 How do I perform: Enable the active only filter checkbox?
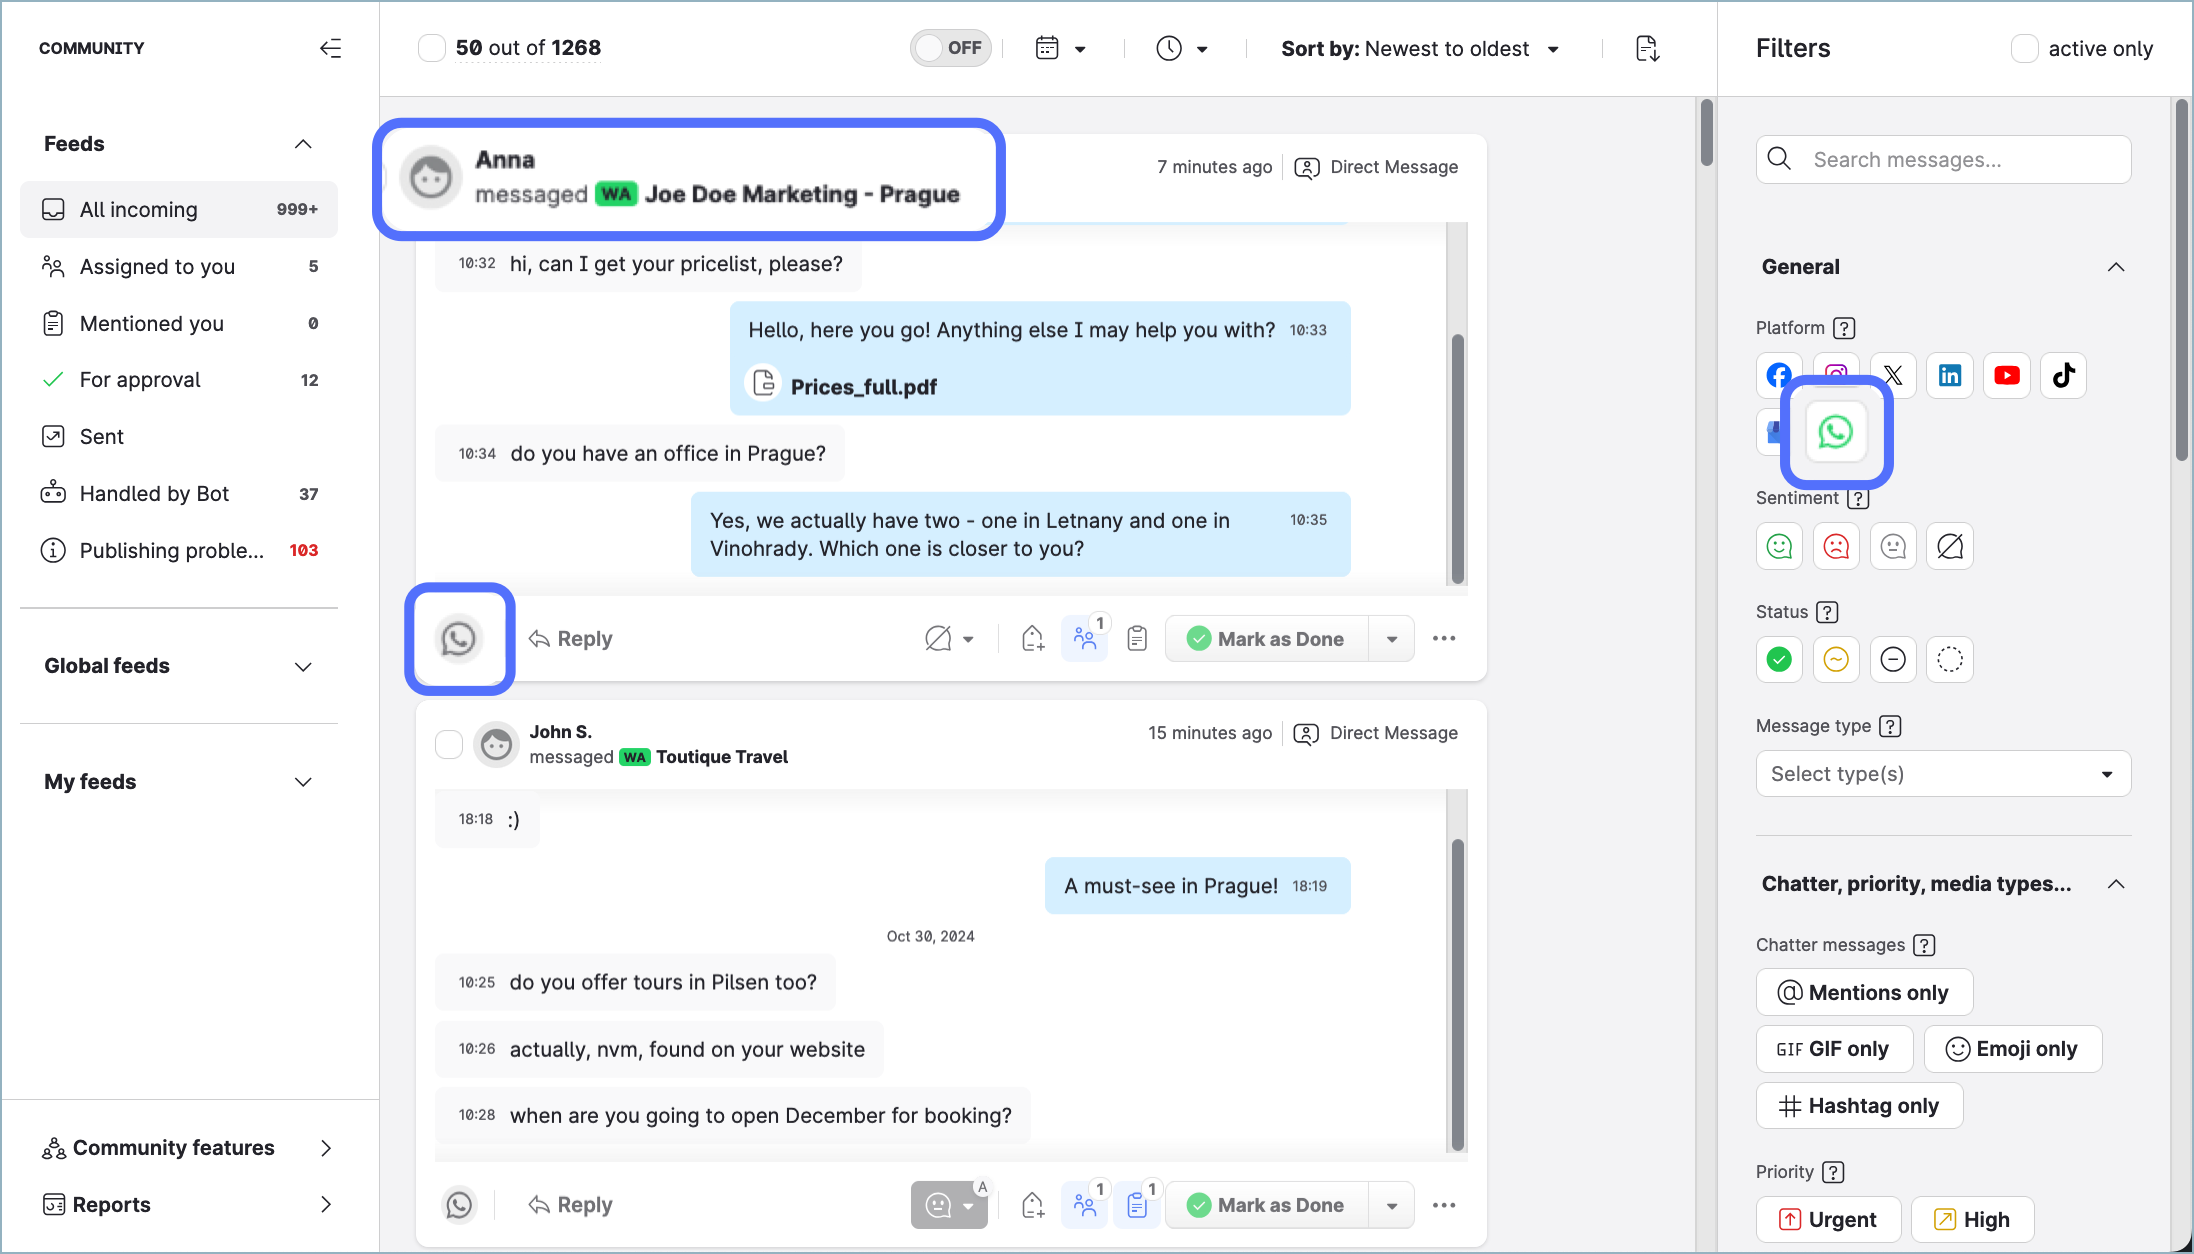[2024, 48]
